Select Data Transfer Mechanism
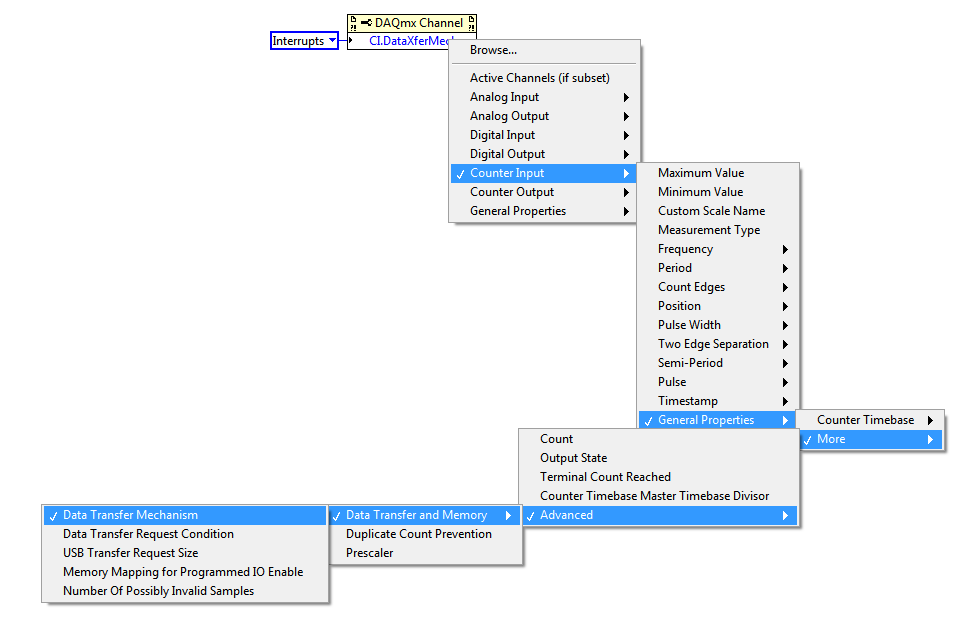 point(185,515)
